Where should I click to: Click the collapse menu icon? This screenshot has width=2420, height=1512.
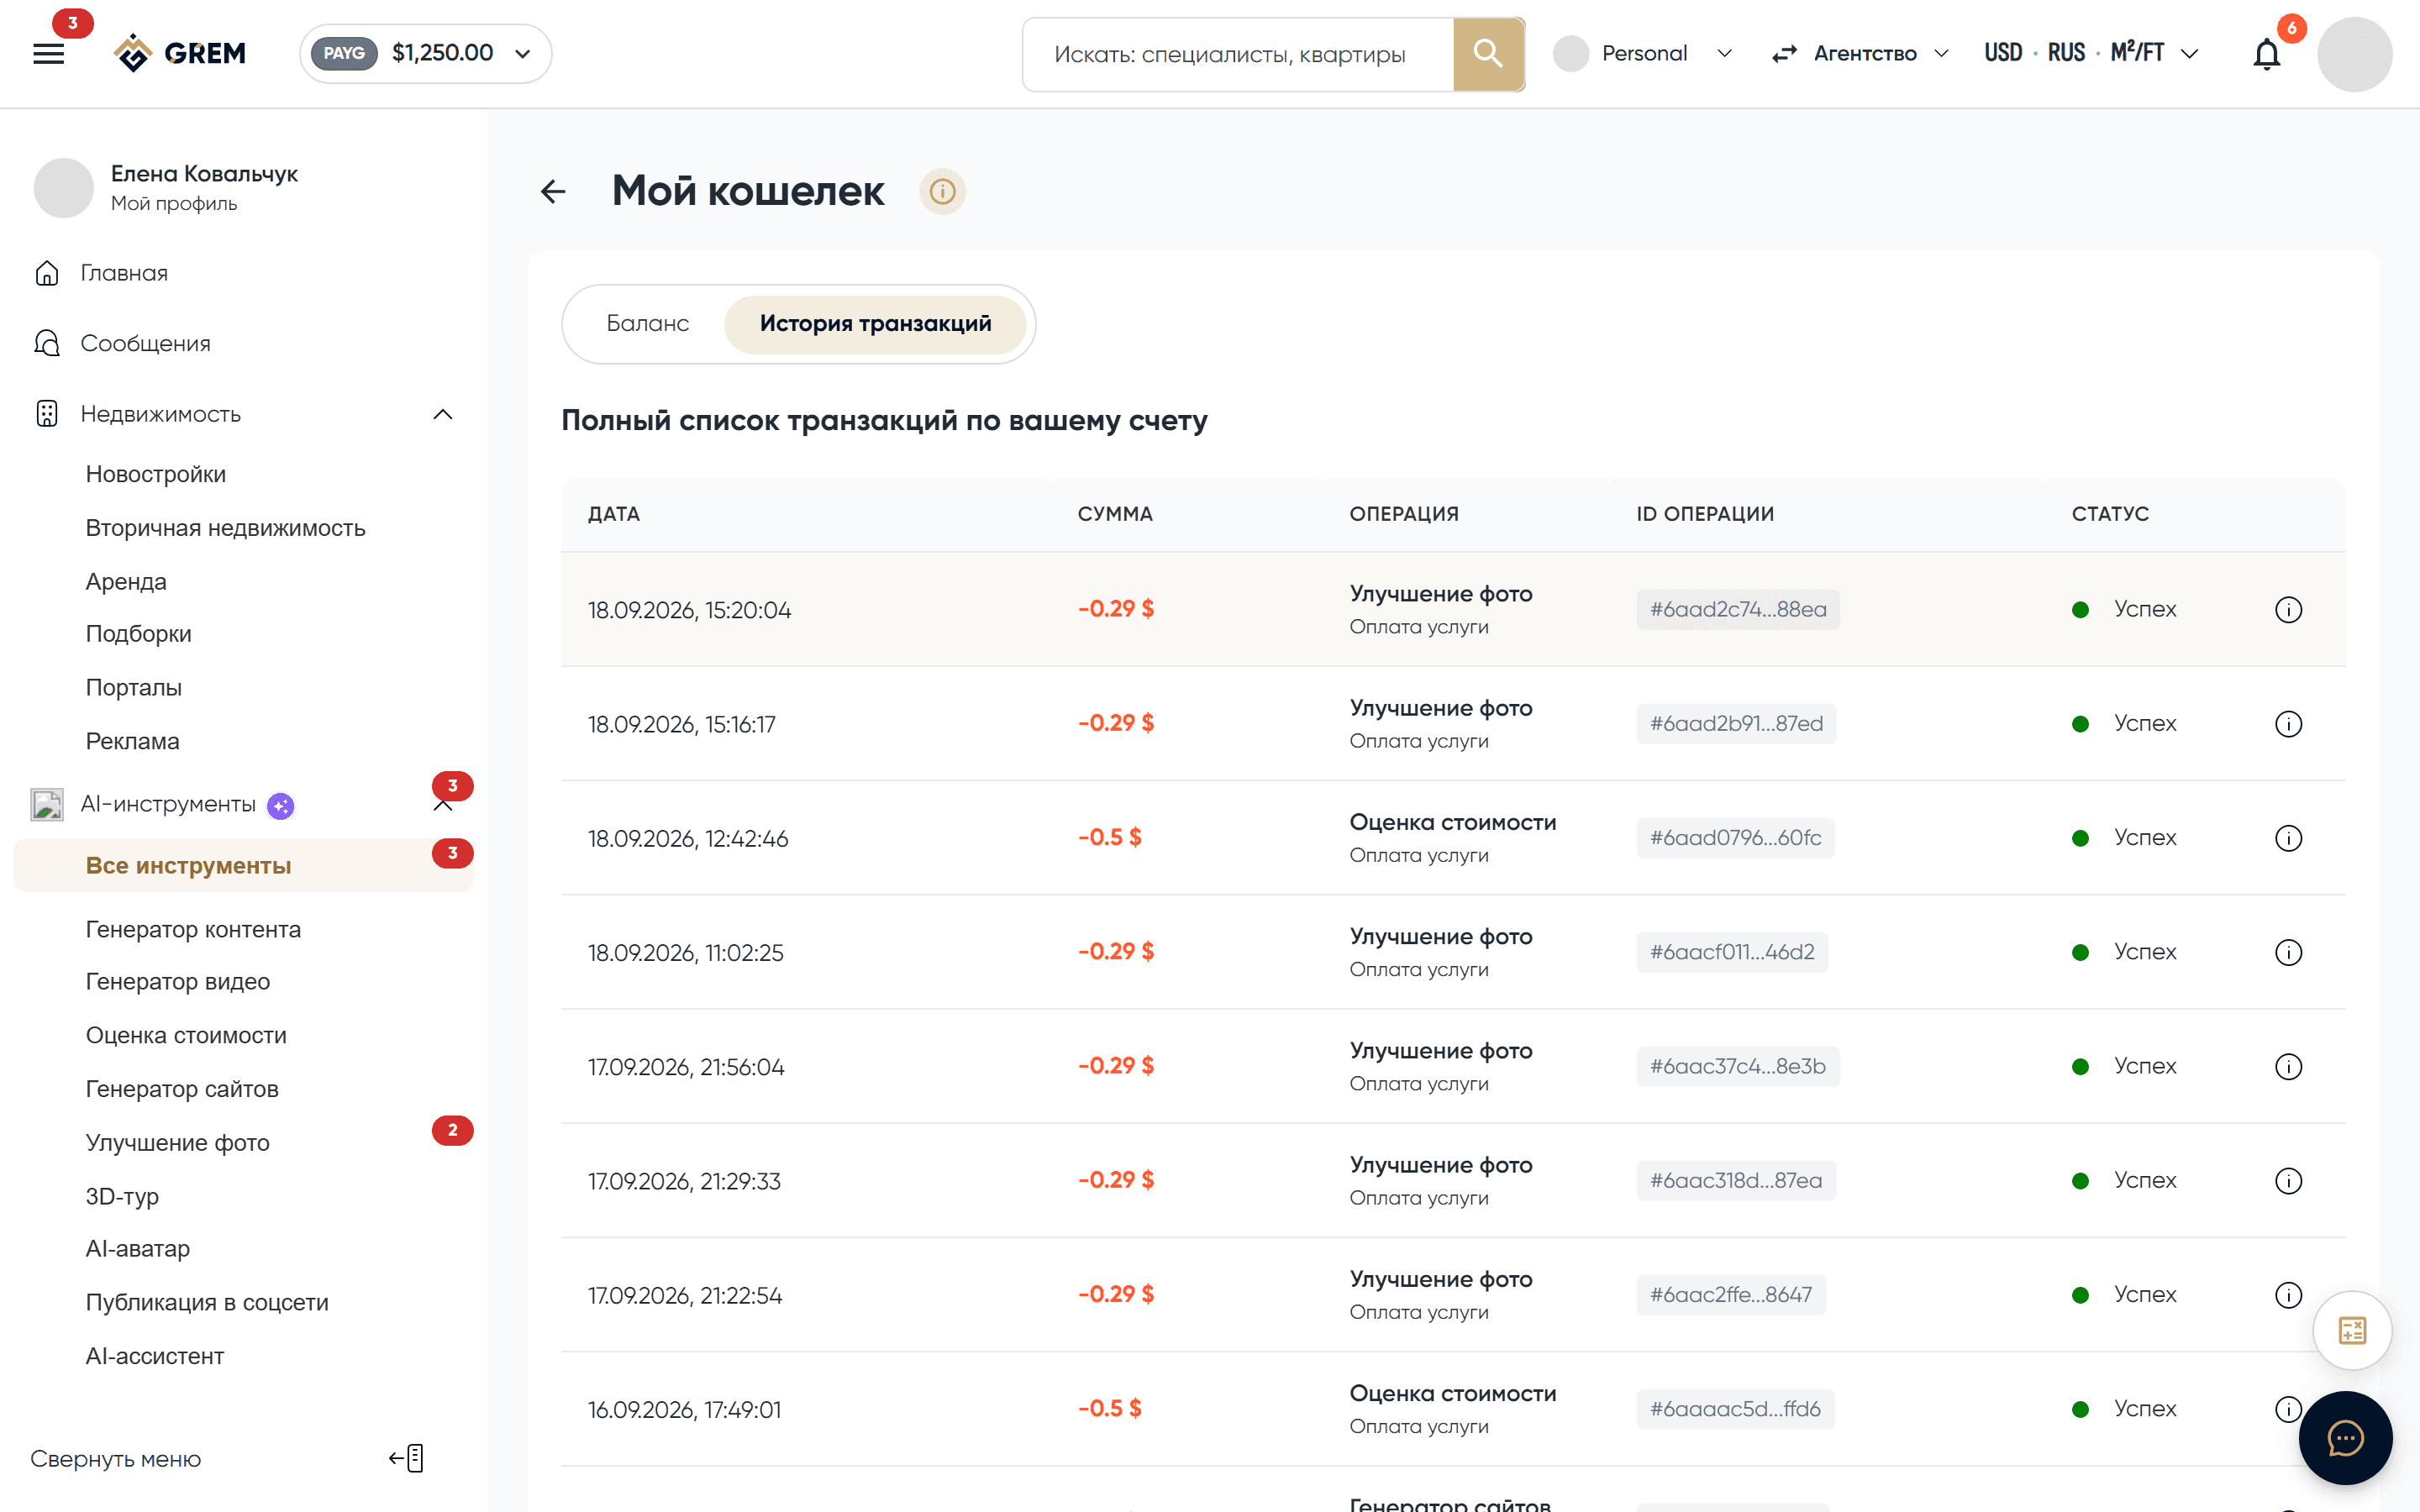(407, 1458)
